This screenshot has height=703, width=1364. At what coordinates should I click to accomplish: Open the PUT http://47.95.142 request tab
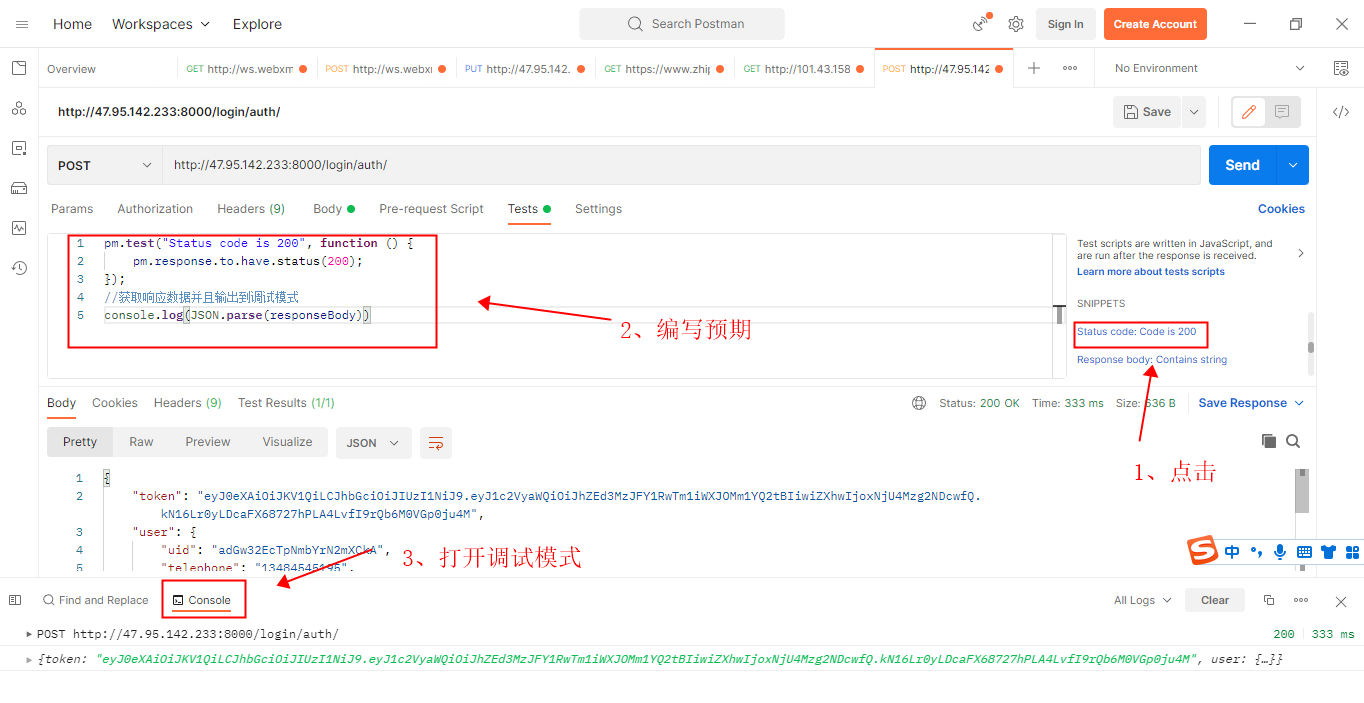(x=524, y=69)
